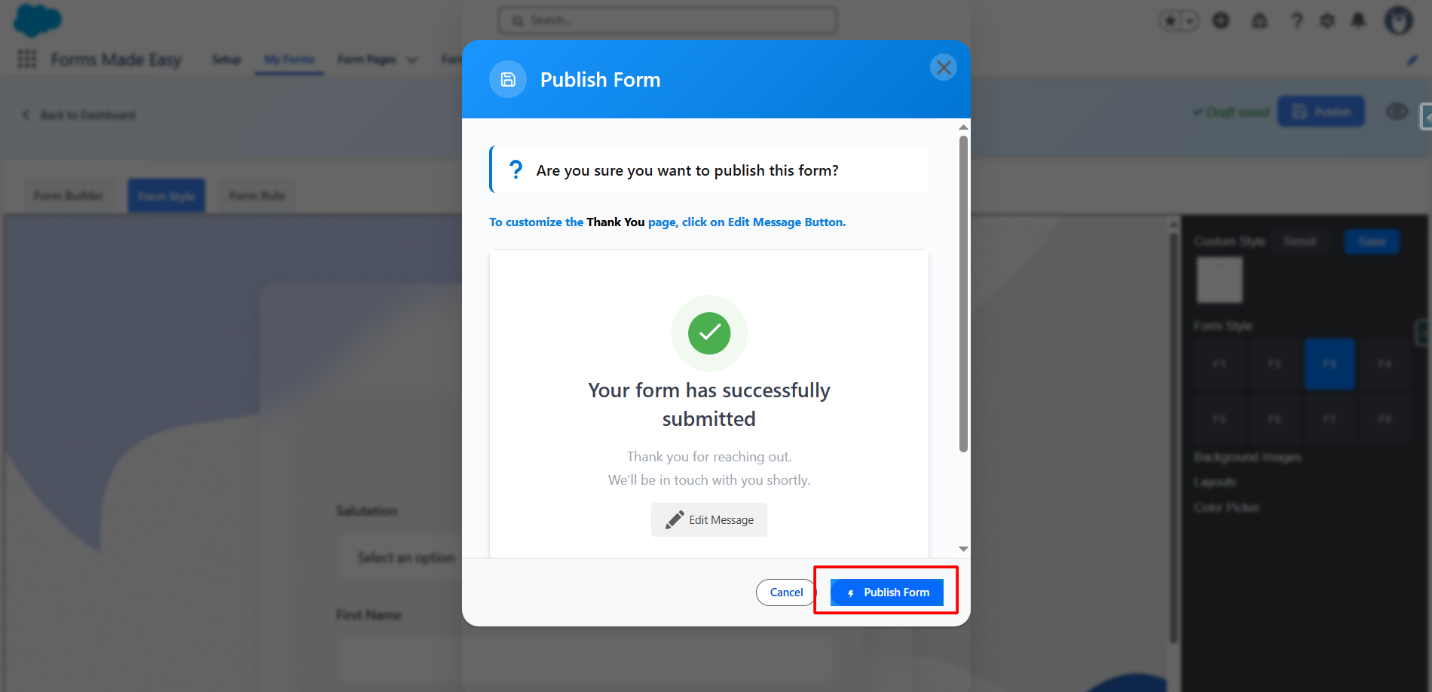Screen dimensions: 1432x692
Task: Open the App Launcher grid icon
Action: 27,60
